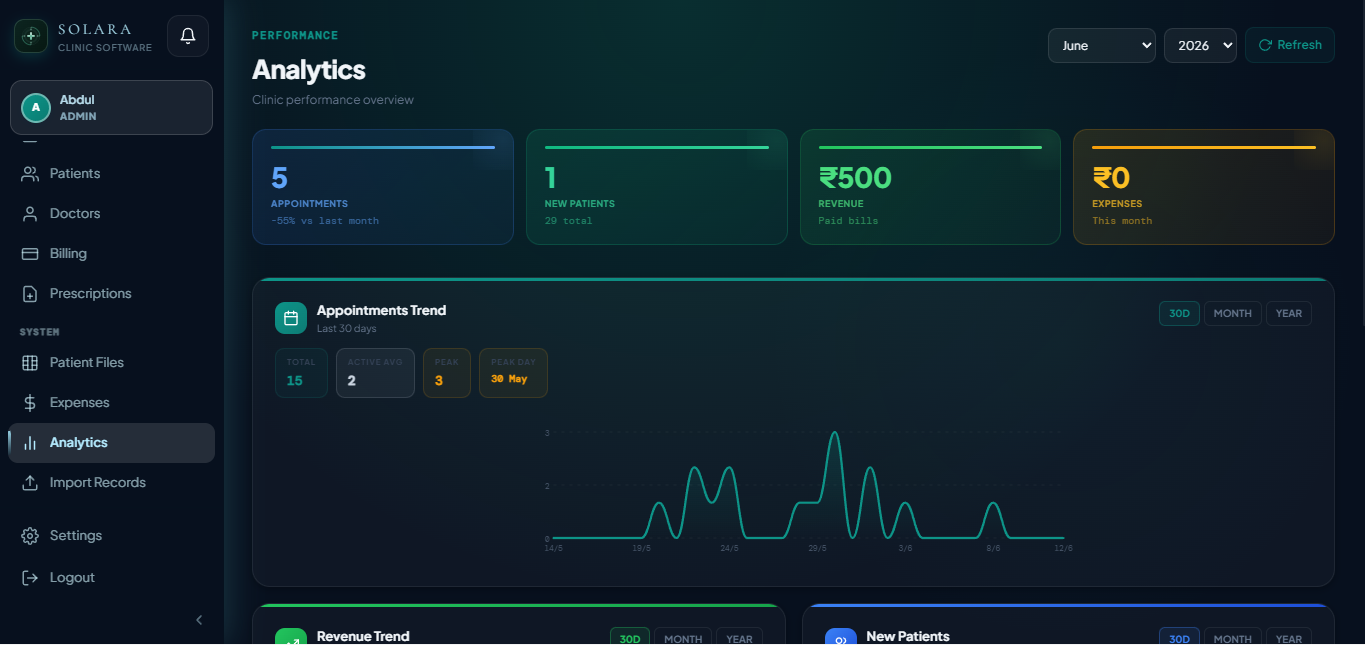Navigate to Patient Files

[111, 362]
